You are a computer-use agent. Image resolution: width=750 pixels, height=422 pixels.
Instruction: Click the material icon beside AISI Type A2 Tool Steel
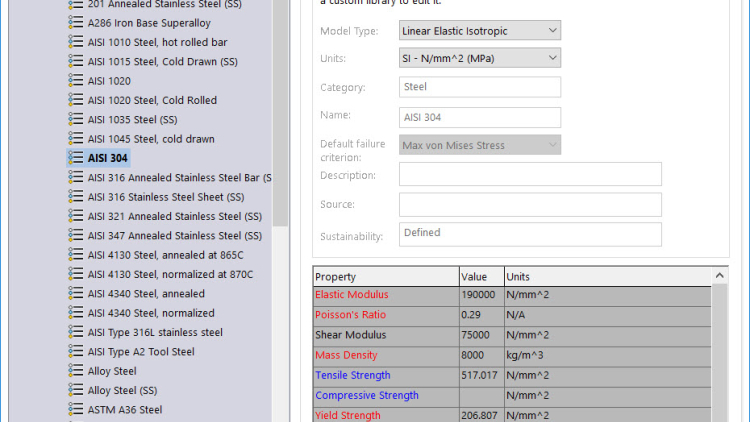(76, 352)
